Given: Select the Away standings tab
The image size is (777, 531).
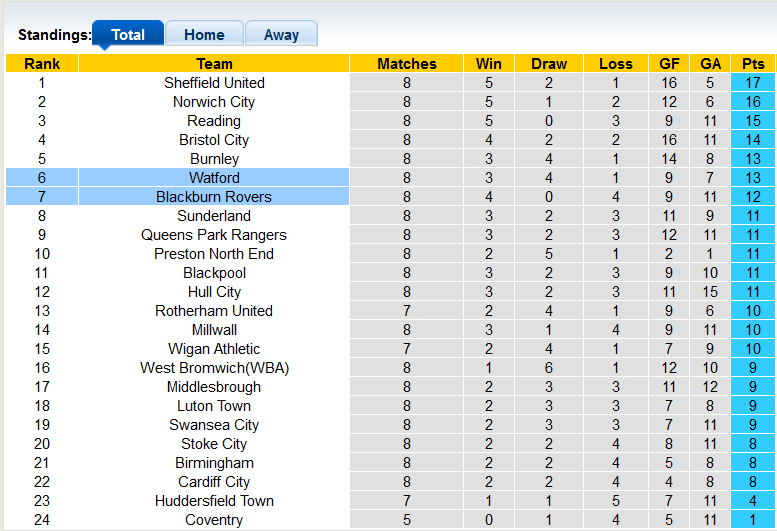Looking at the screenshot, I should click(x=281, y=34).
